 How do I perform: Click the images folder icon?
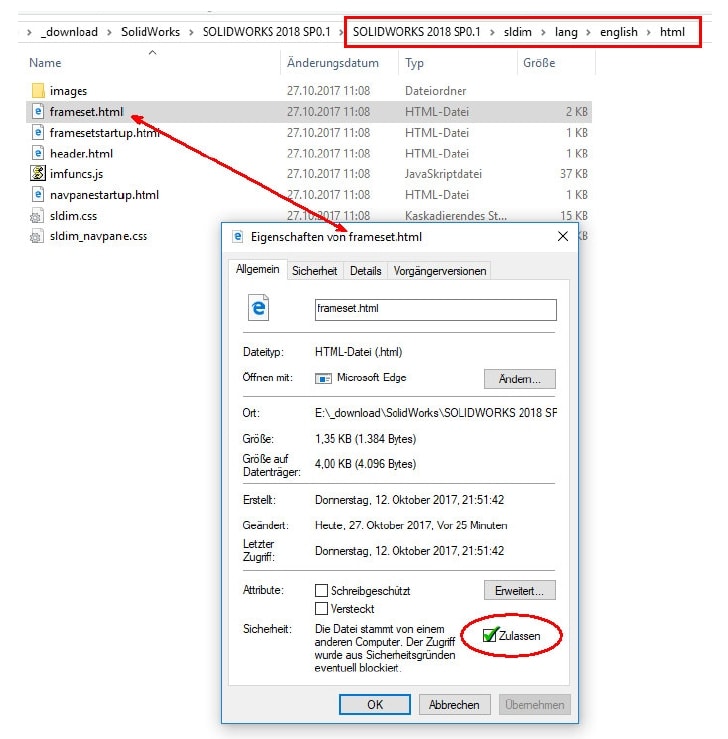tap(38, 90)
